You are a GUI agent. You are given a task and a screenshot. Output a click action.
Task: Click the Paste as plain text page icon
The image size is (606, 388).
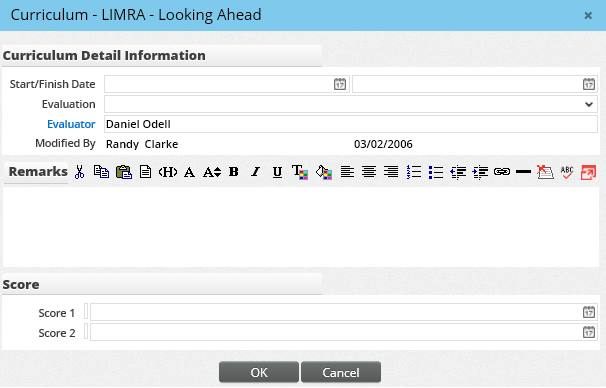145,172
